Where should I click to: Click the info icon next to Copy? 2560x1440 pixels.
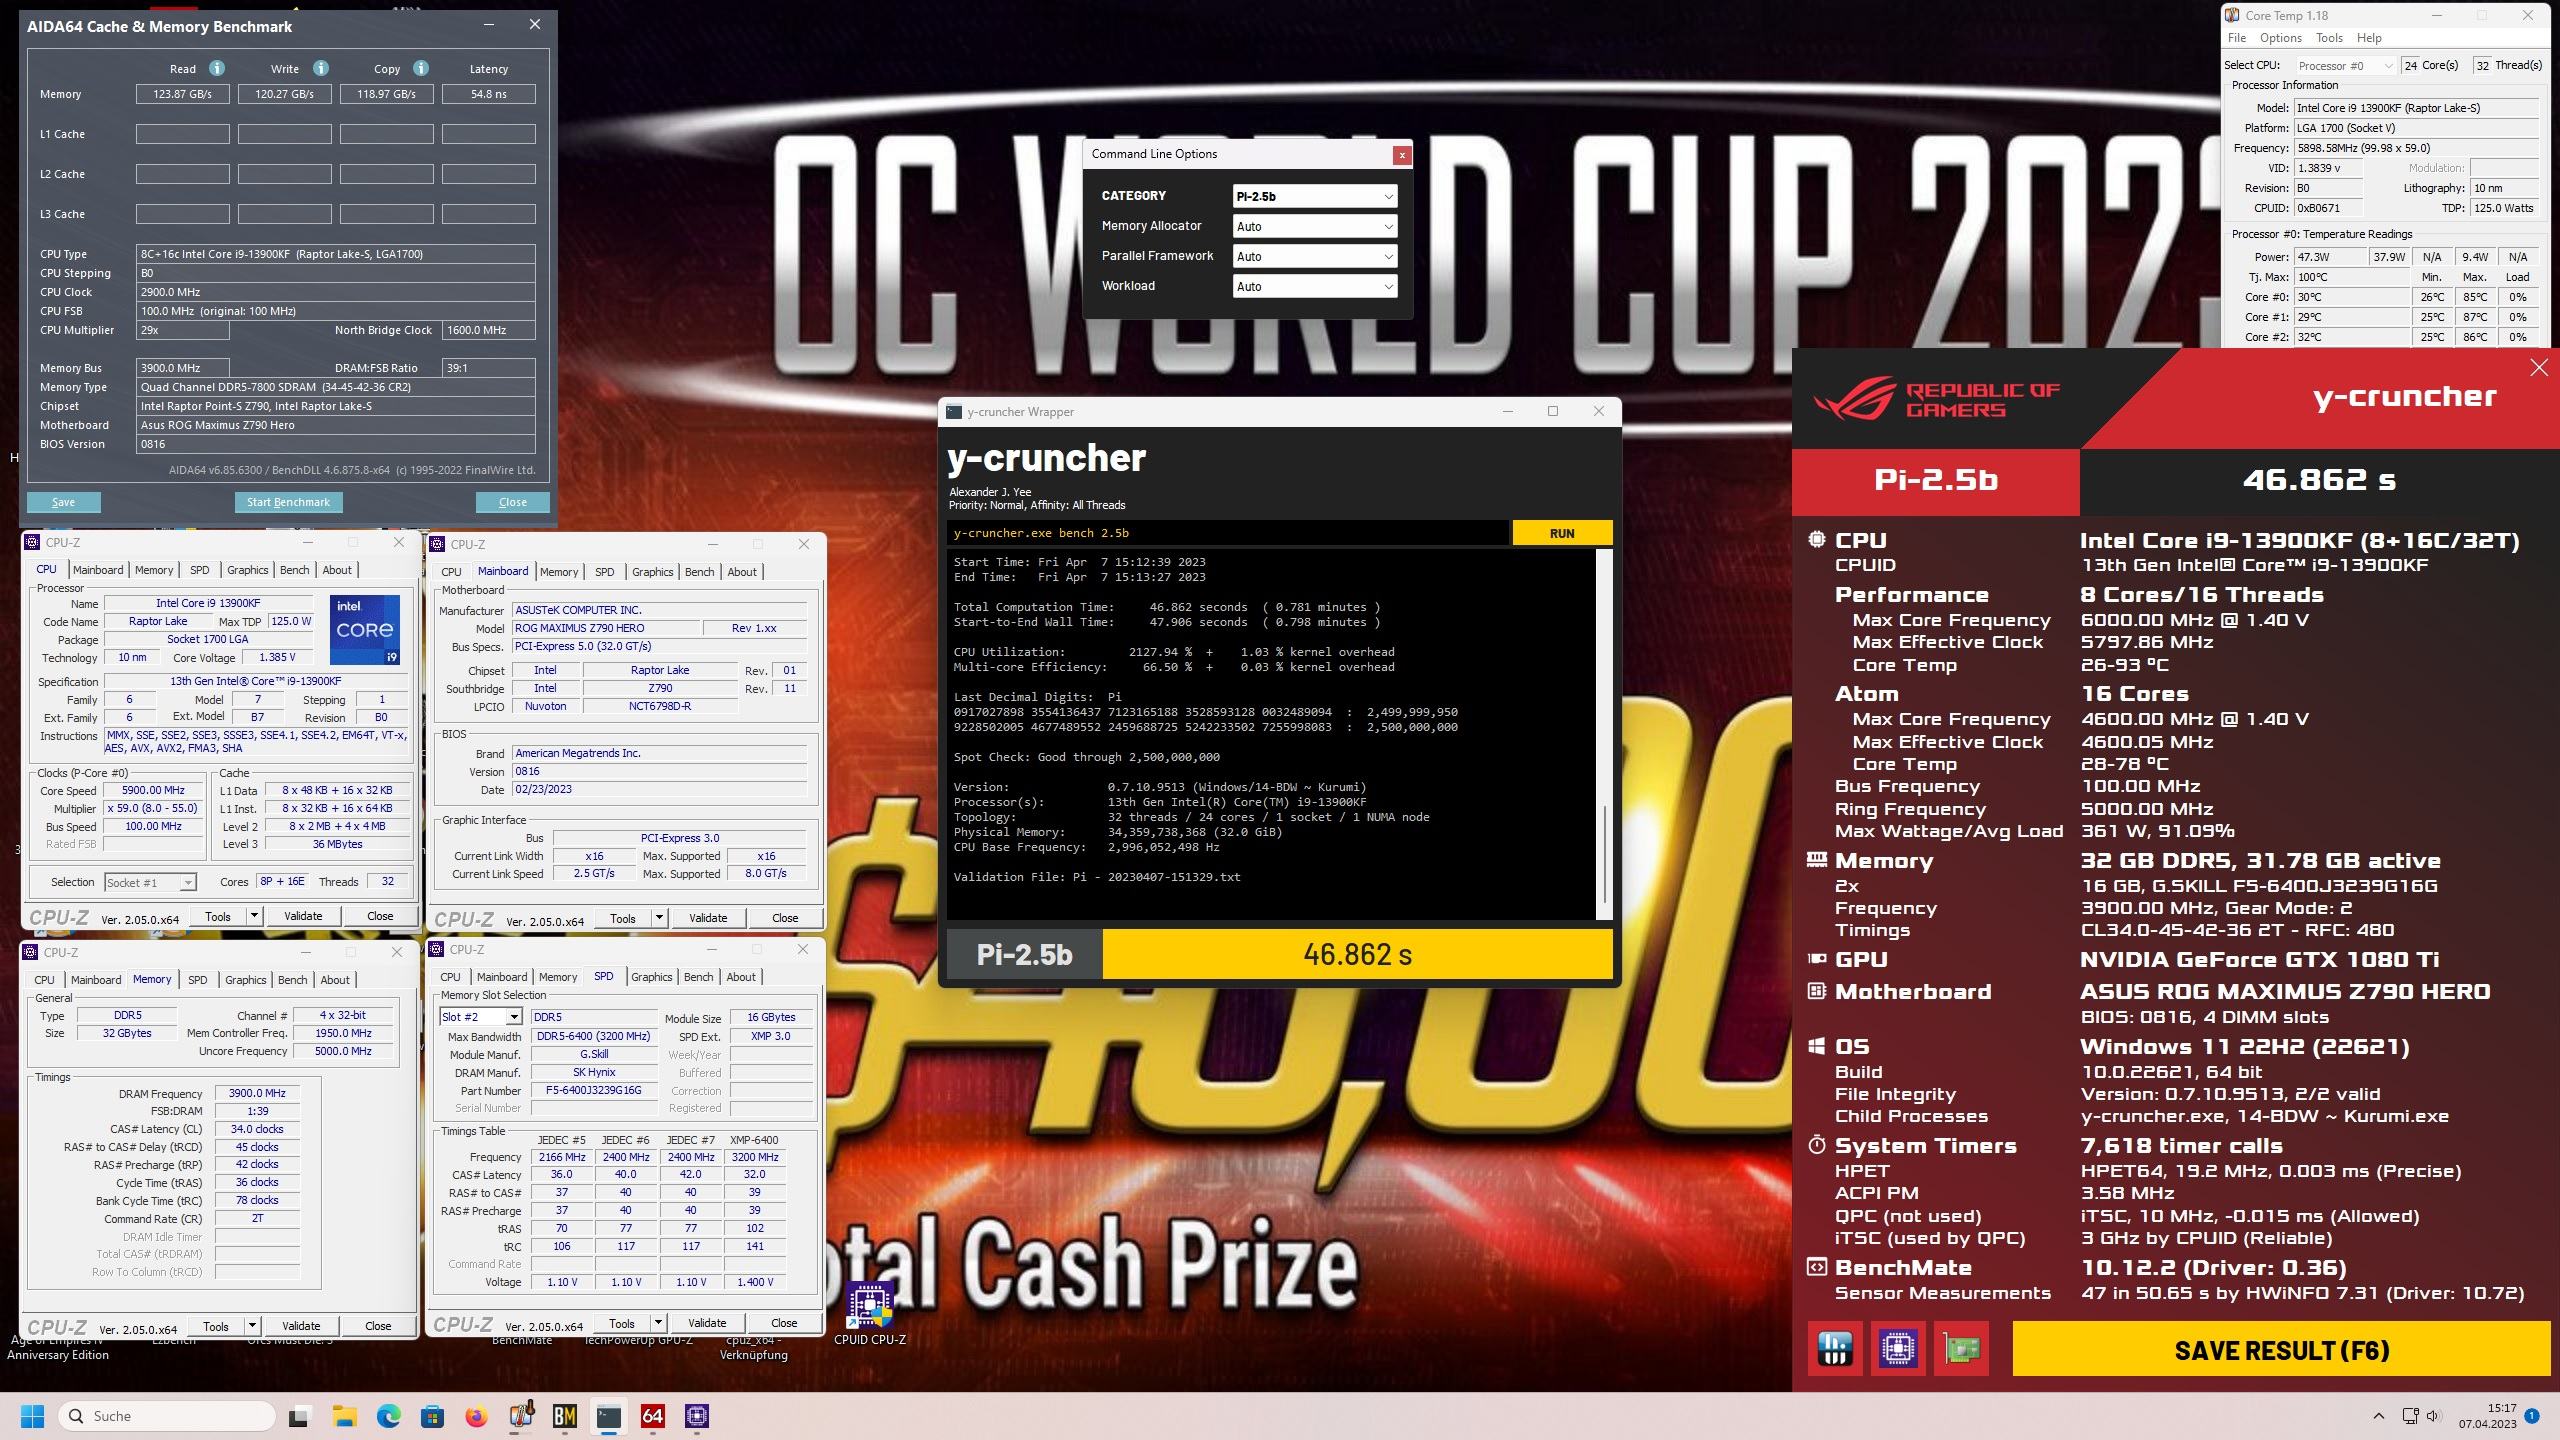click(421, 68)
